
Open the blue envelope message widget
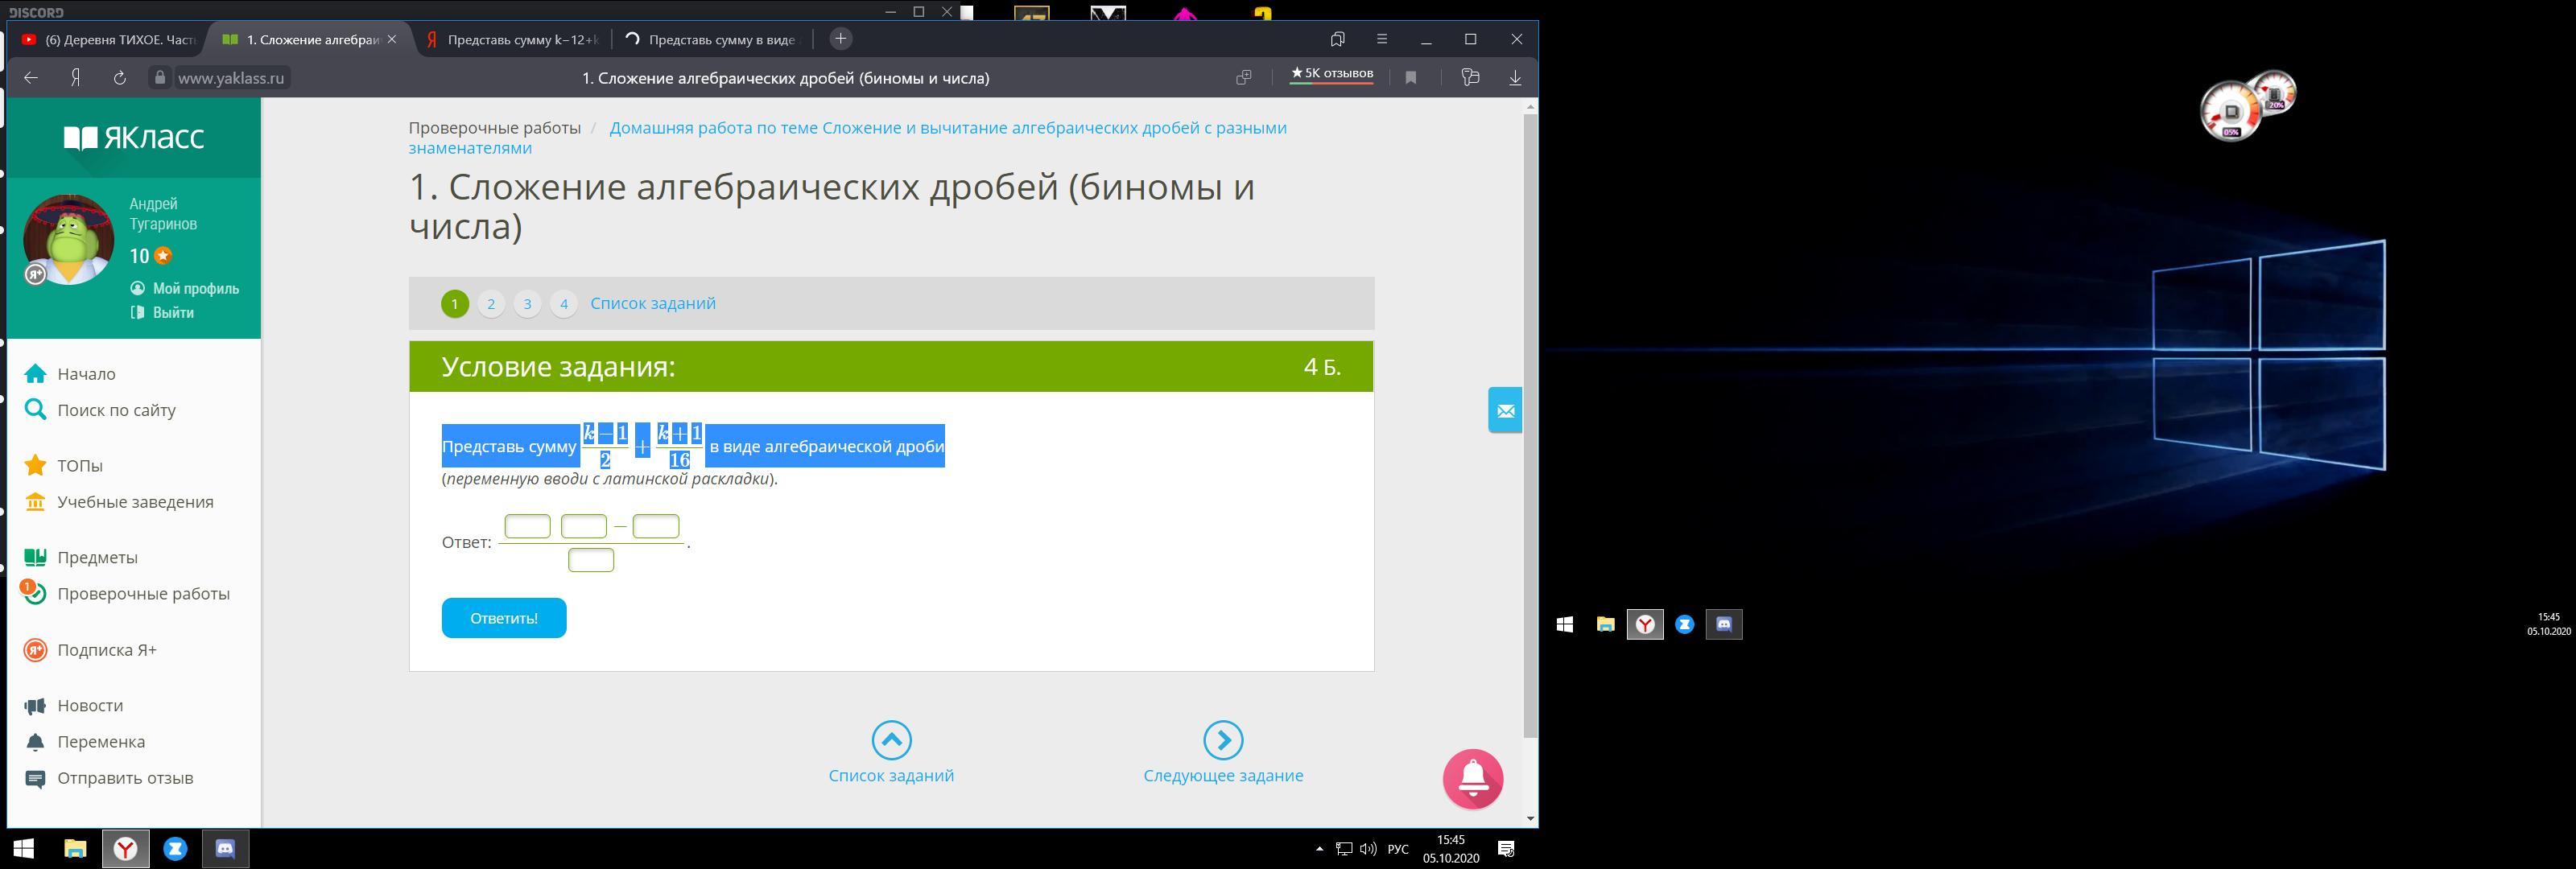point(1505,410)
